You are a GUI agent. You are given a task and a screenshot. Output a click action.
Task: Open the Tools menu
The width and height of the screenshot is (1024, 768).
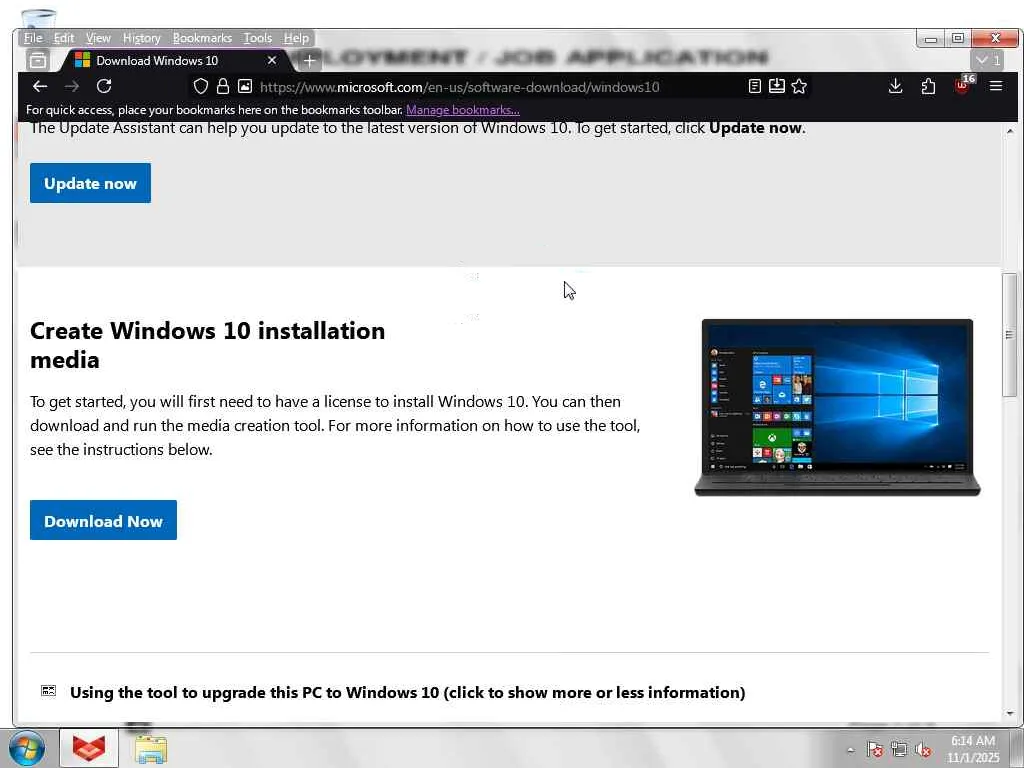(x=257, y=38)
